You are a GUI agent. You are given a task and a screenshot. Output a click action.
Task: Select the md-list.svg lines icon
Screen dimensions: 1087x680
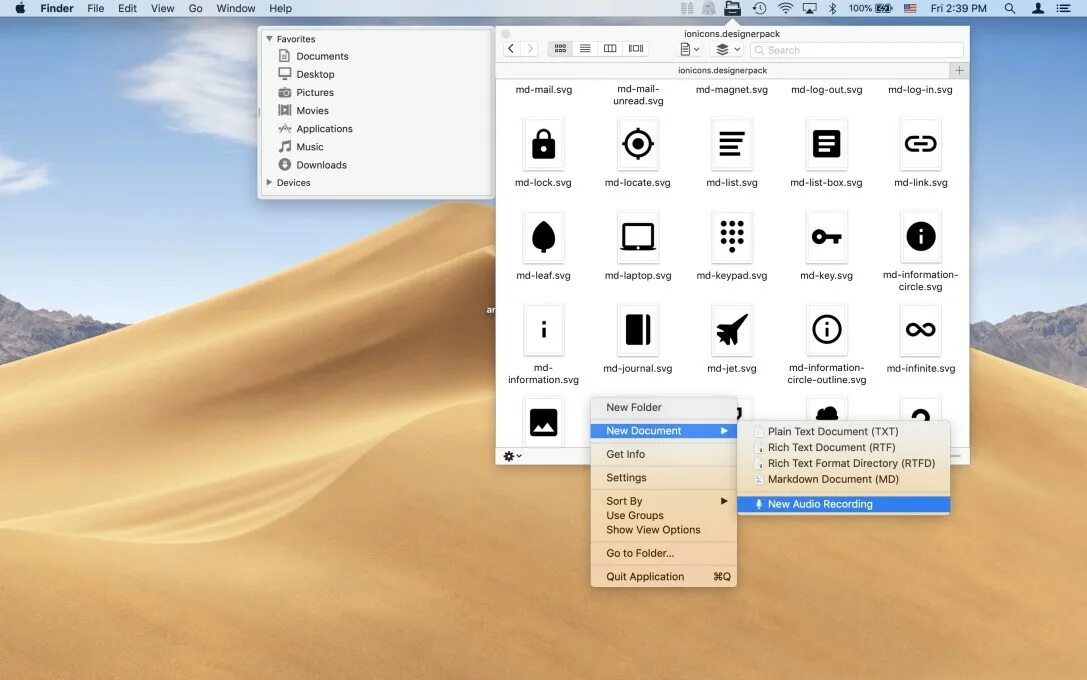coord(732,144)
